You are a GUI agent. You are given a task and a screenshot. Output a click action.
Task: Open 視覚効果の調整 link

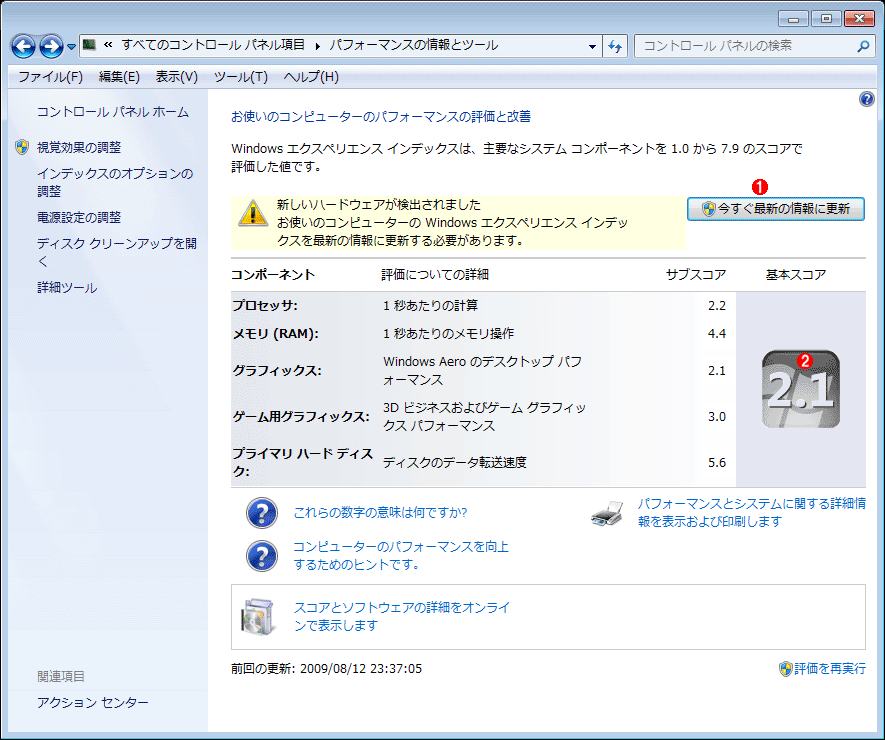point(79,147)
